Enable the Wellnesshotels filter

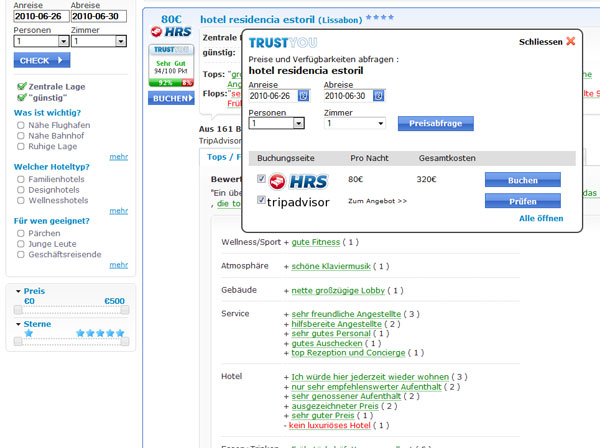pyautogui.click(x=21, y=200)
